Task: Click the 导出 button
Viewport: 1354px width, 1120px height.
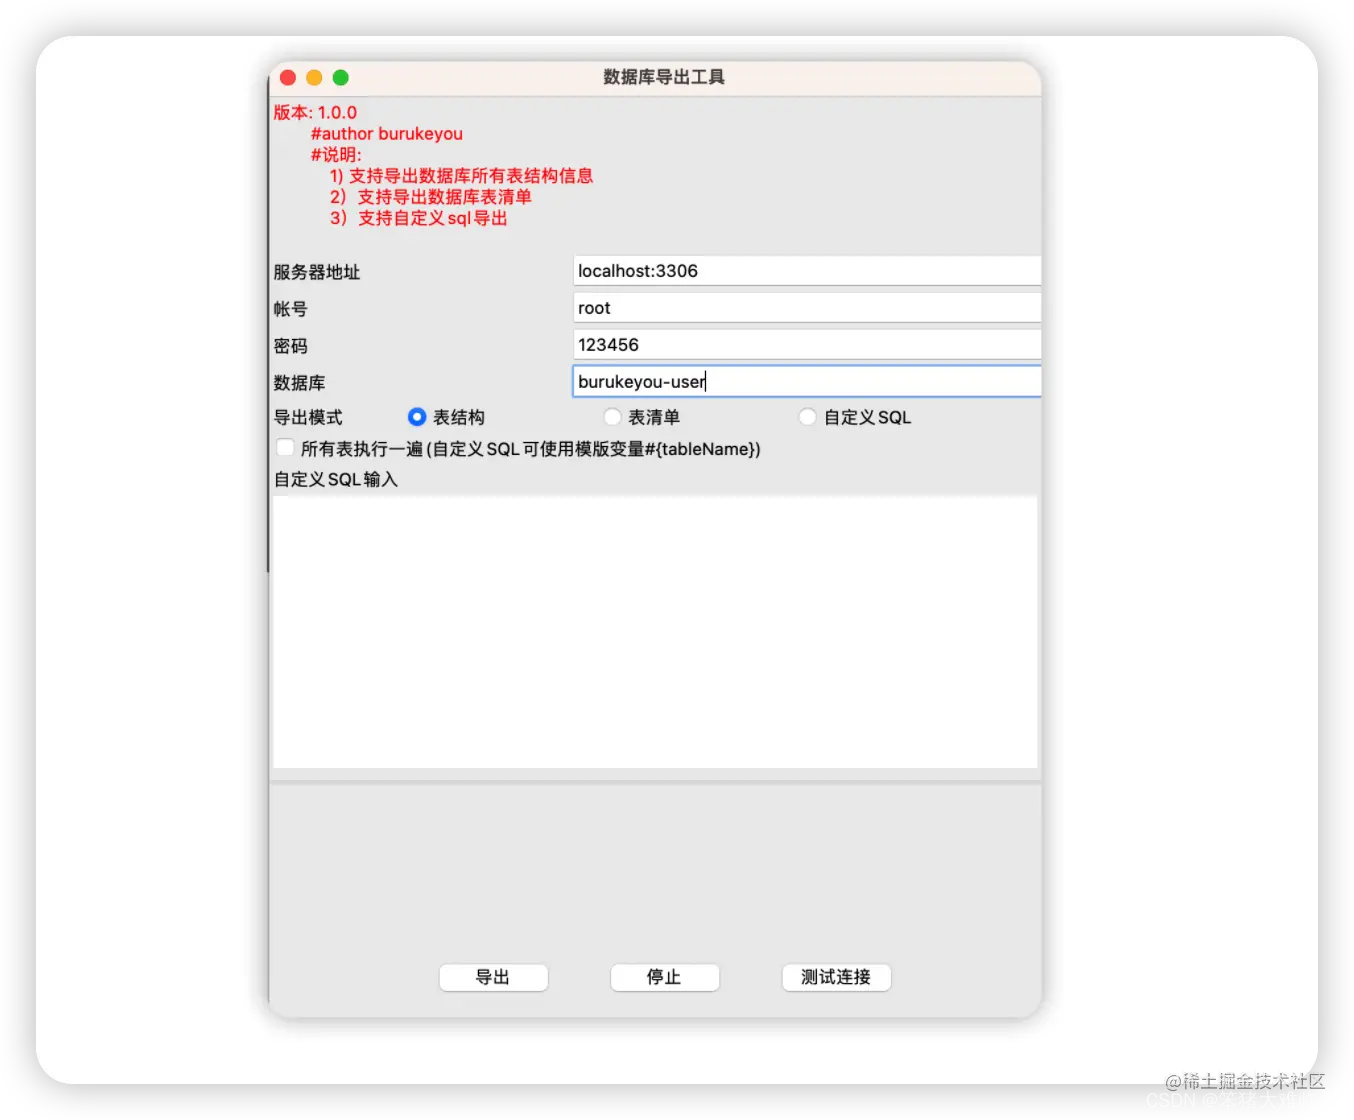Action: coord(493,977)
